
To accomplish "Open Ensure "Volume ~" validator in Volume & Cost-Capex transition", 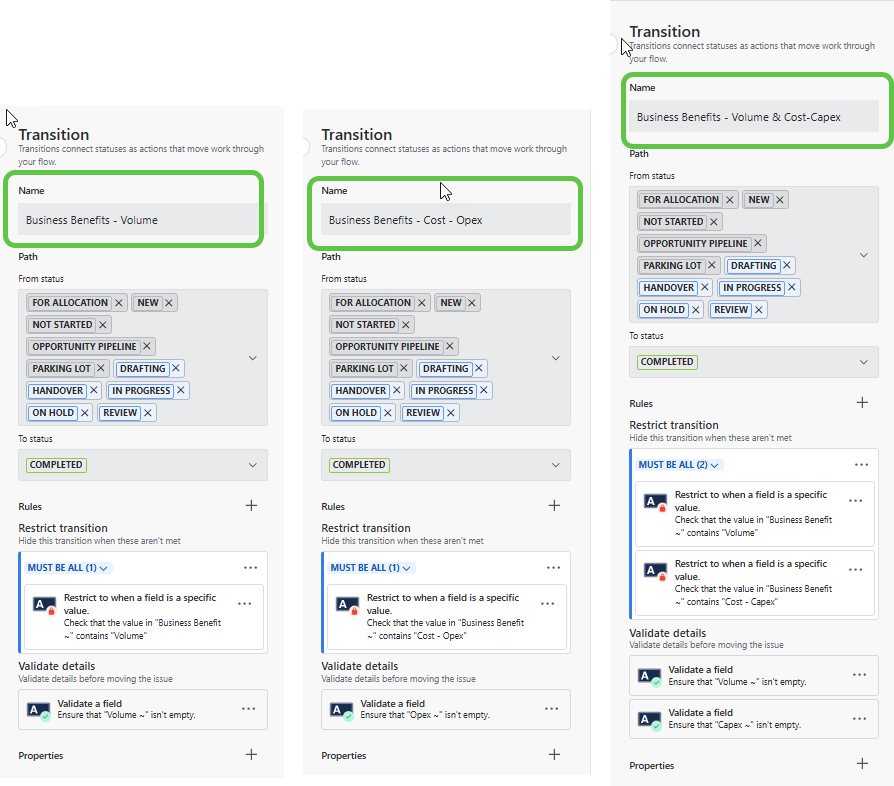I will click(754, 675).
